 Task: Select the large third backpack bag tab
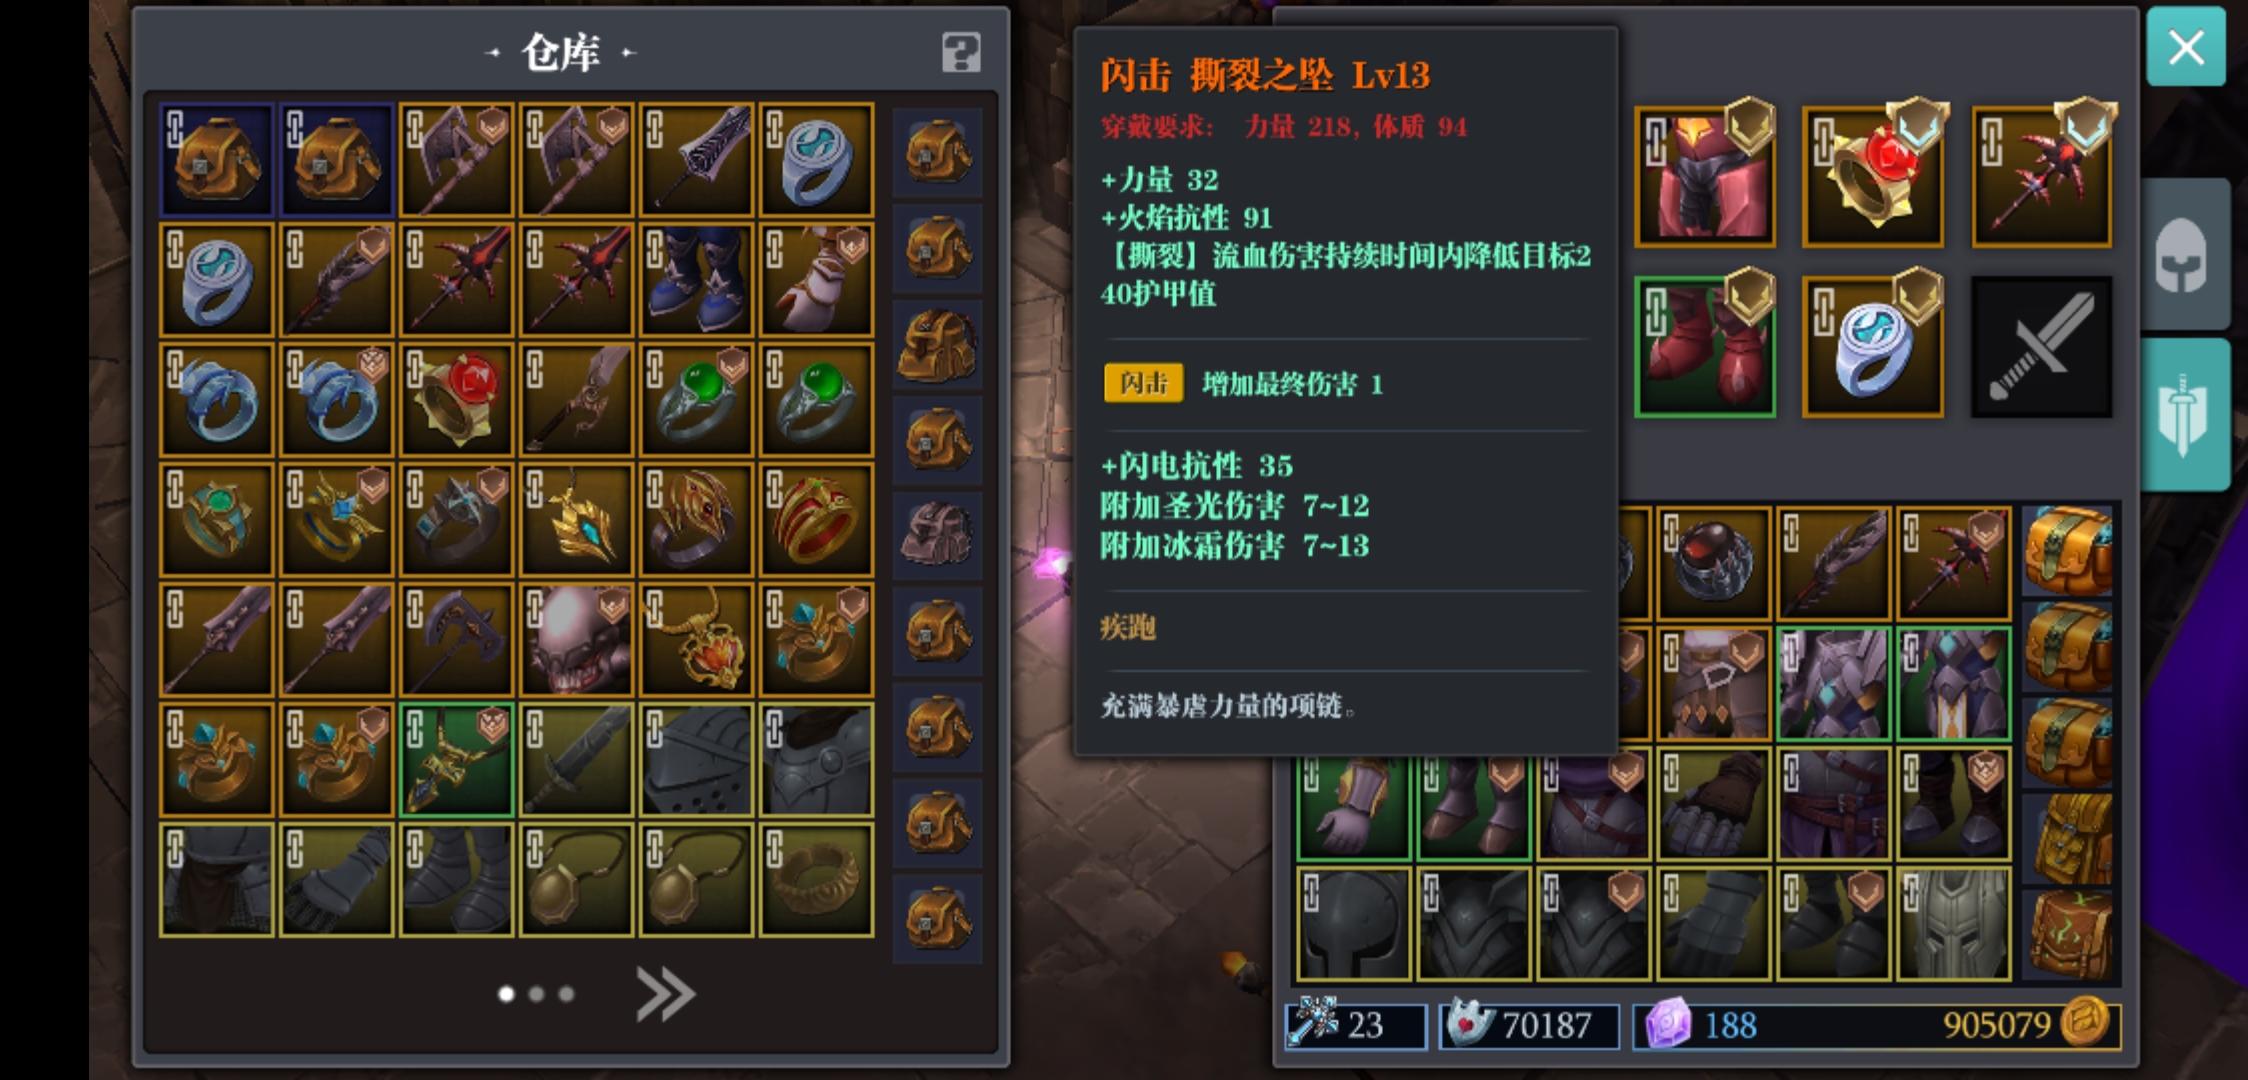tap(937, 344)
